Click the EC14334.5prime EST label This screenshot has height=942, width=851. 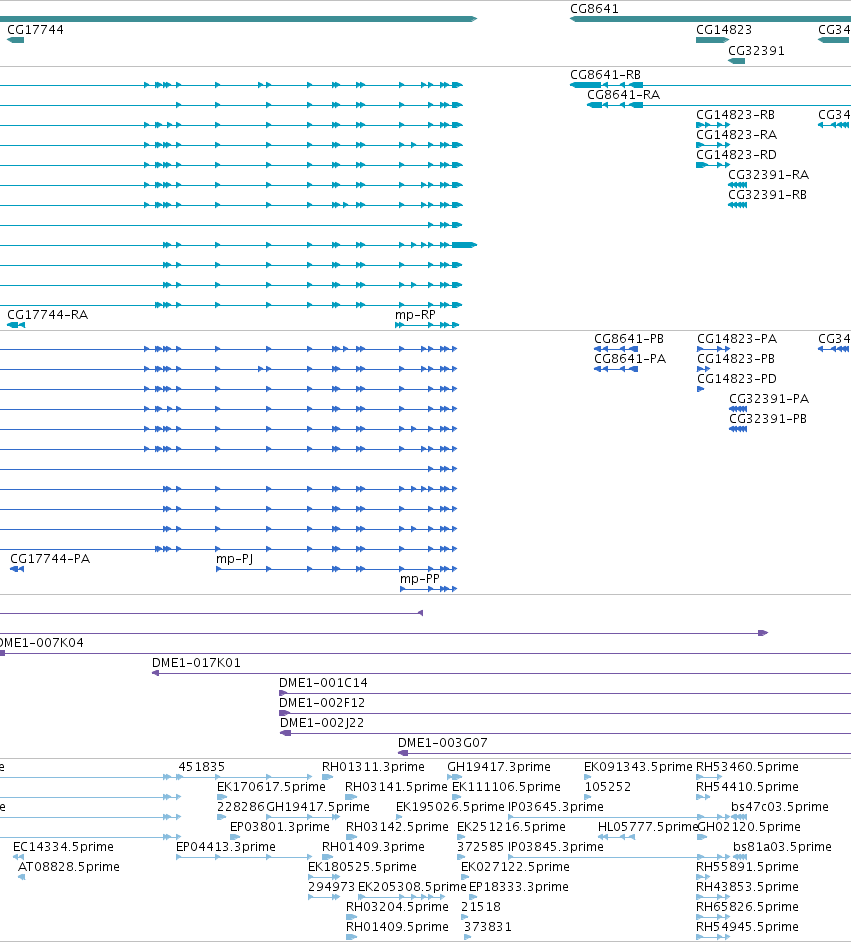[x=63, y=846]
